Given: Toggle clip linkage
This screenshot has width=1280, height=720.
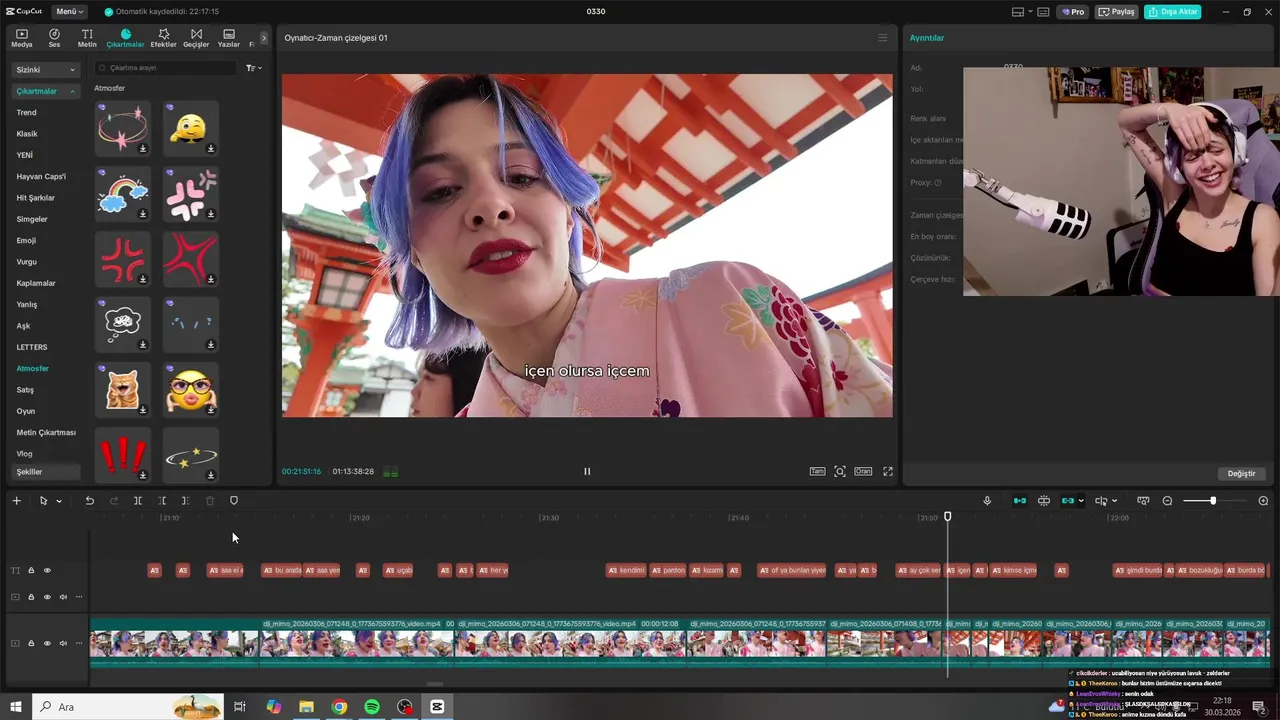Looking at the screenshot, I should 1068,501.
